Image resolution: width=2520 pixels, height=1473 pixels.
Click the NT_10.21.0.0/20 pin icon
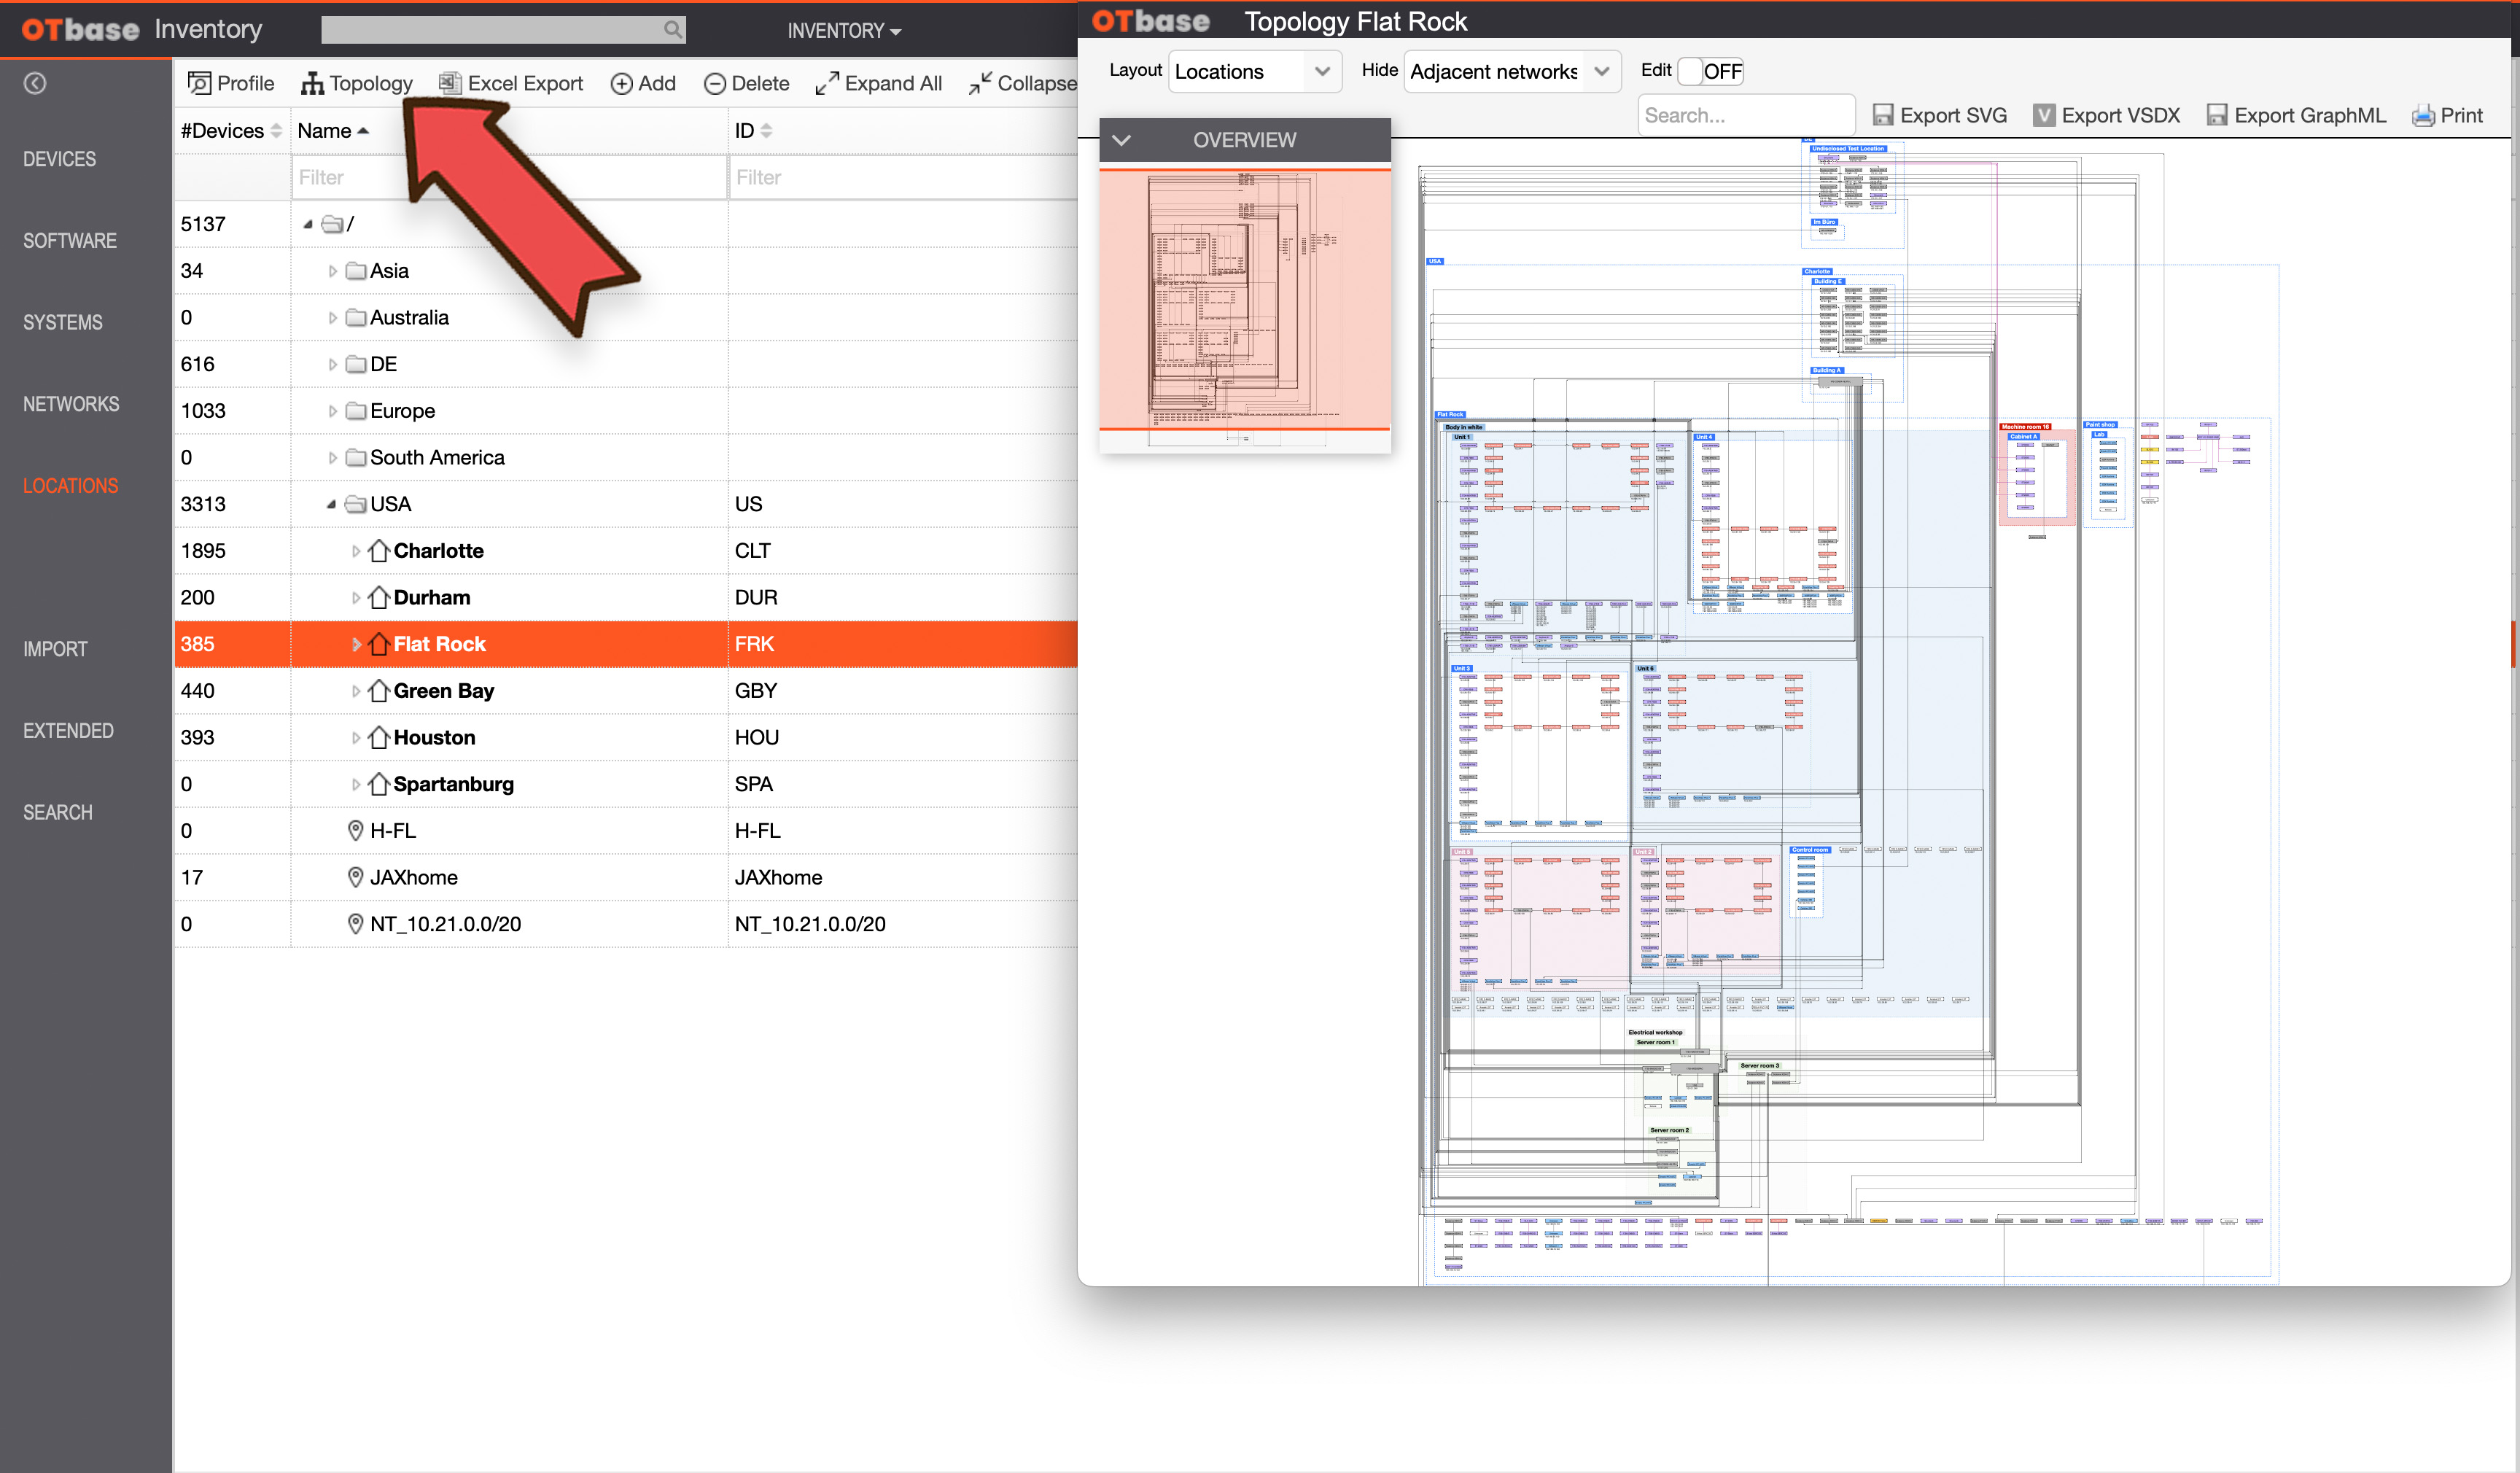(355, 923)
